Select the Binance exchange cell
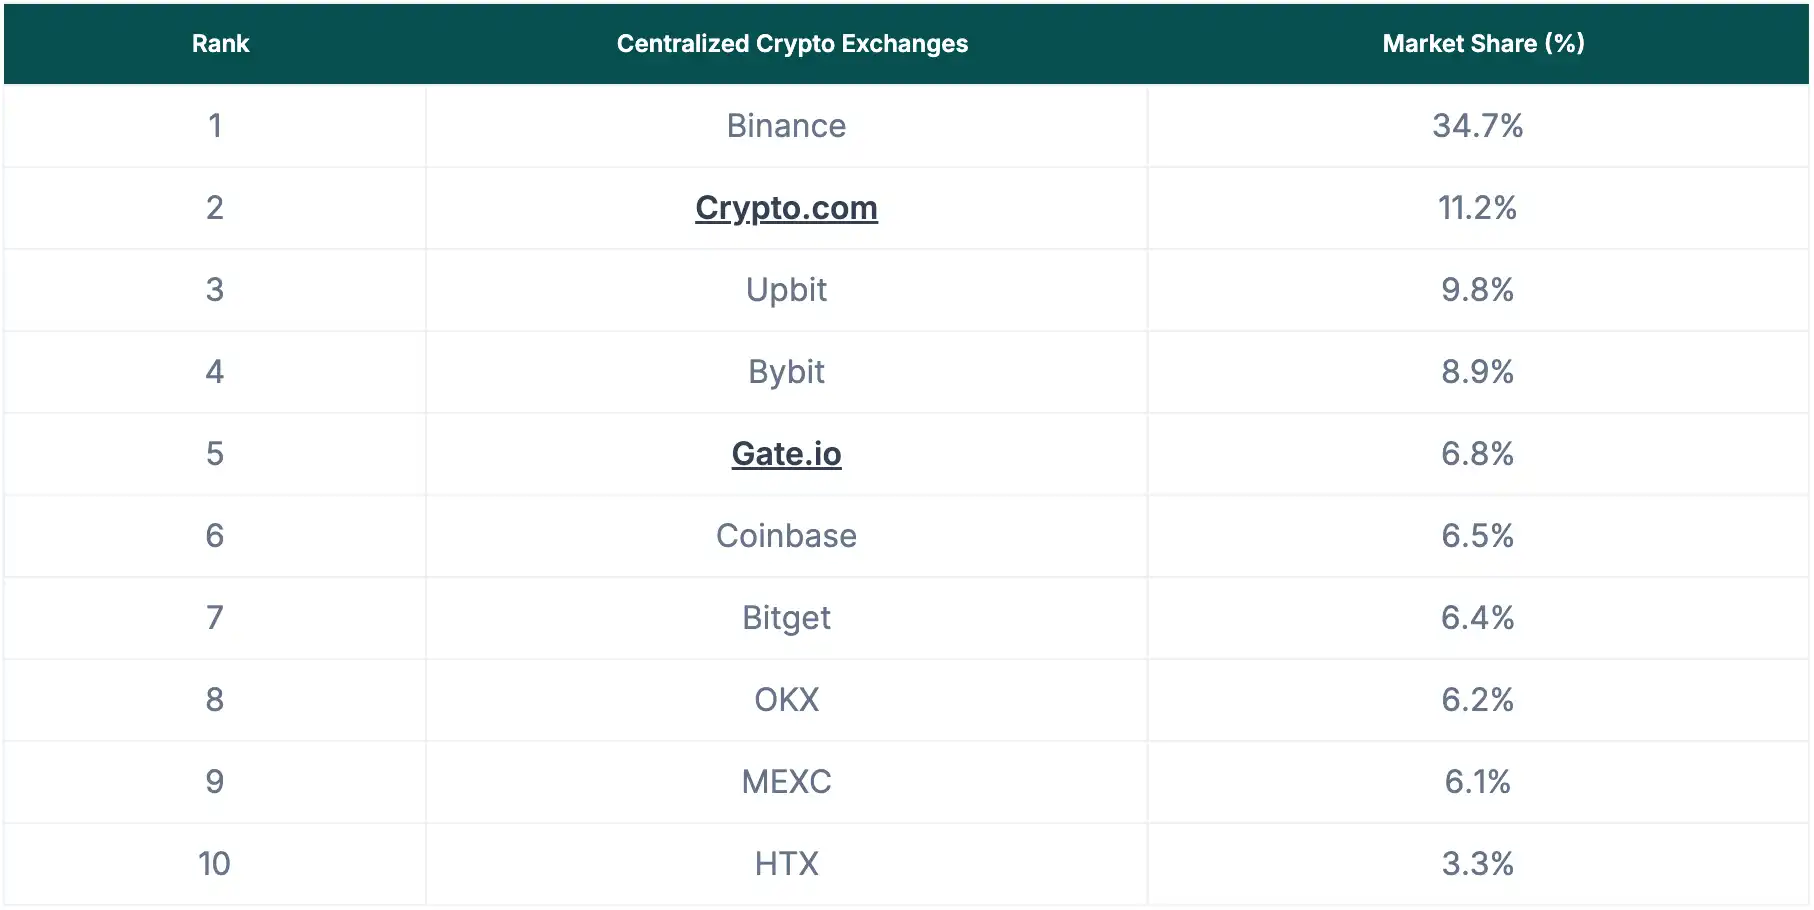 (x=786, y=126)
